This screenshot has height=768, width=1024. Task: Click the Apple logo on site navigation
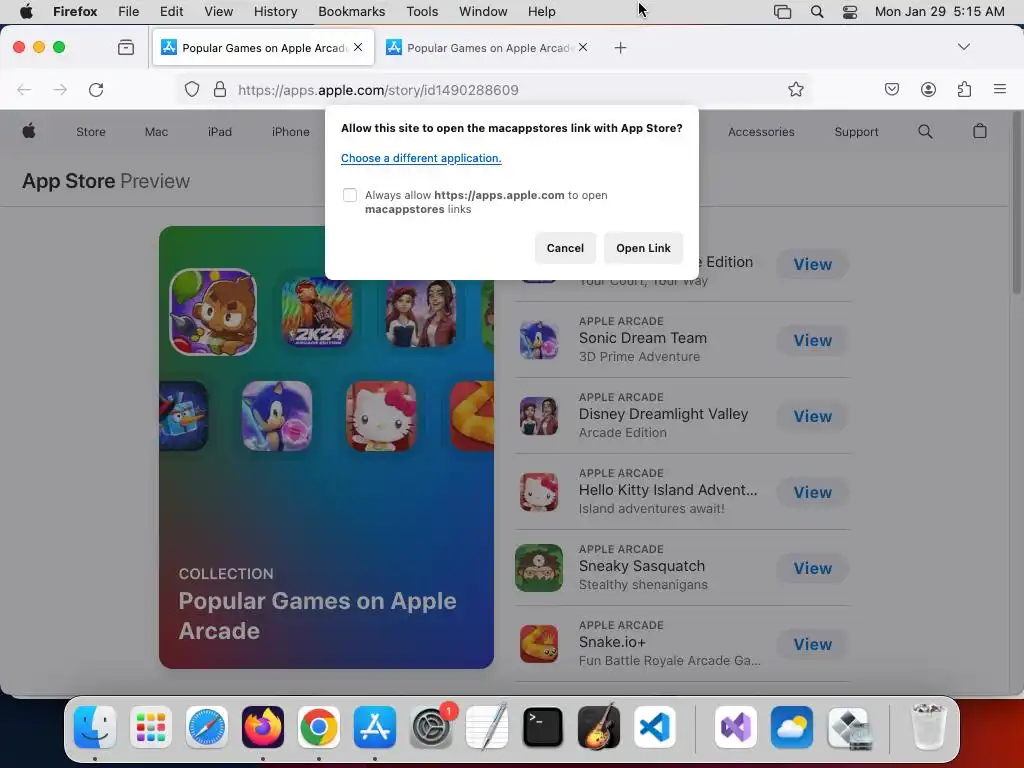(x=29, y=131)
